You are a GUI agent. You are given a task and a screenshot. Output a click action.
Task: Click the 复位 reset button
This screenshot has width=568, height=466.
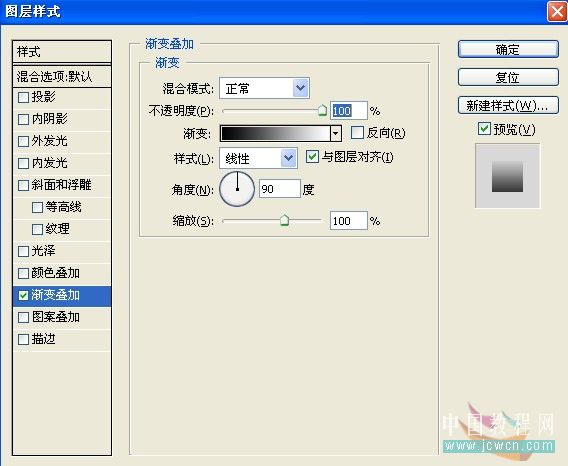[508, 77]
